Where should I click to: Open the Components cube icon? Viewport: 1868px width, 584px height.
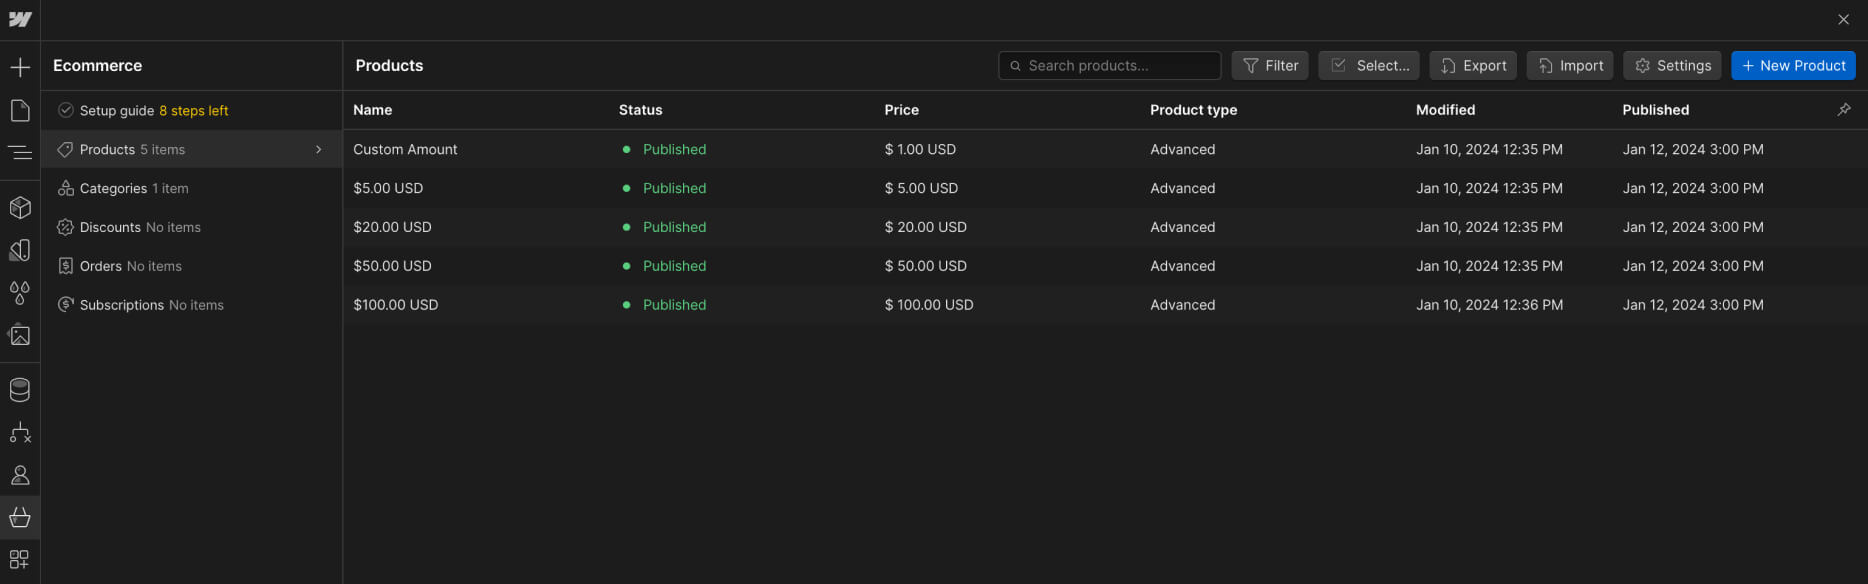tap(20, 207)
